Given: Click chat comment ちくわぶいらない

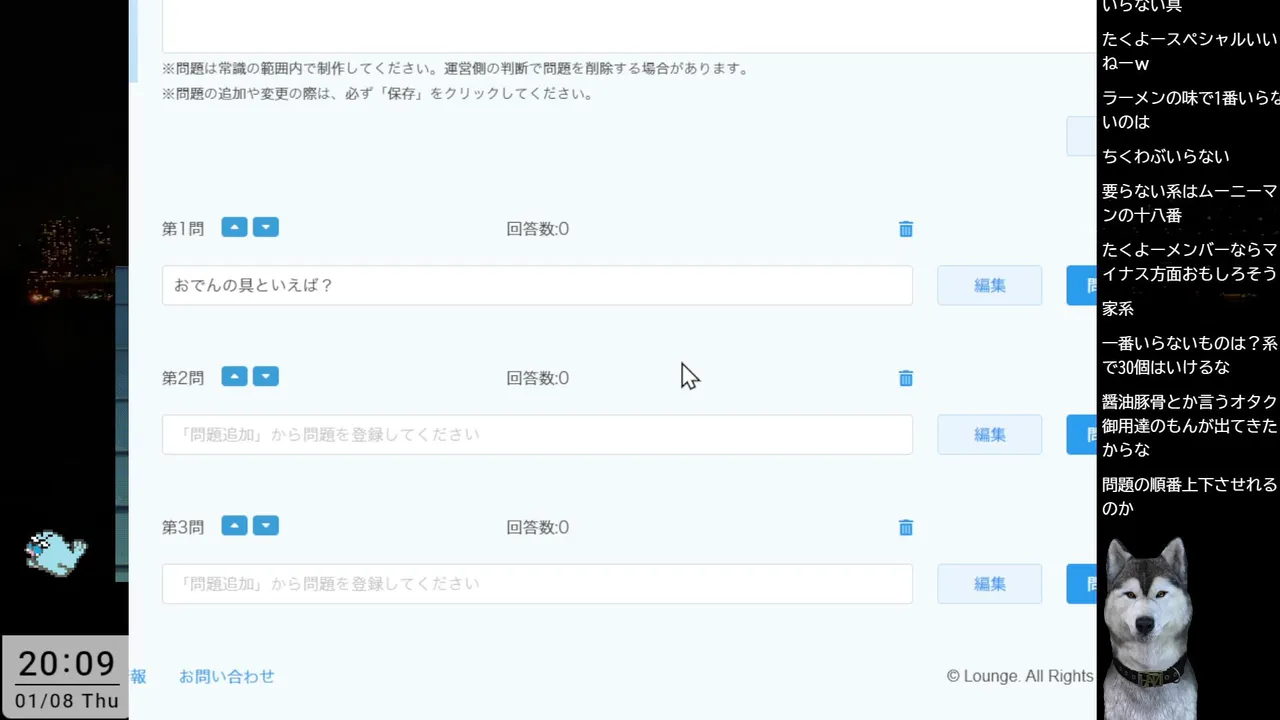Looking at the screenshot, I should 1166,156.
